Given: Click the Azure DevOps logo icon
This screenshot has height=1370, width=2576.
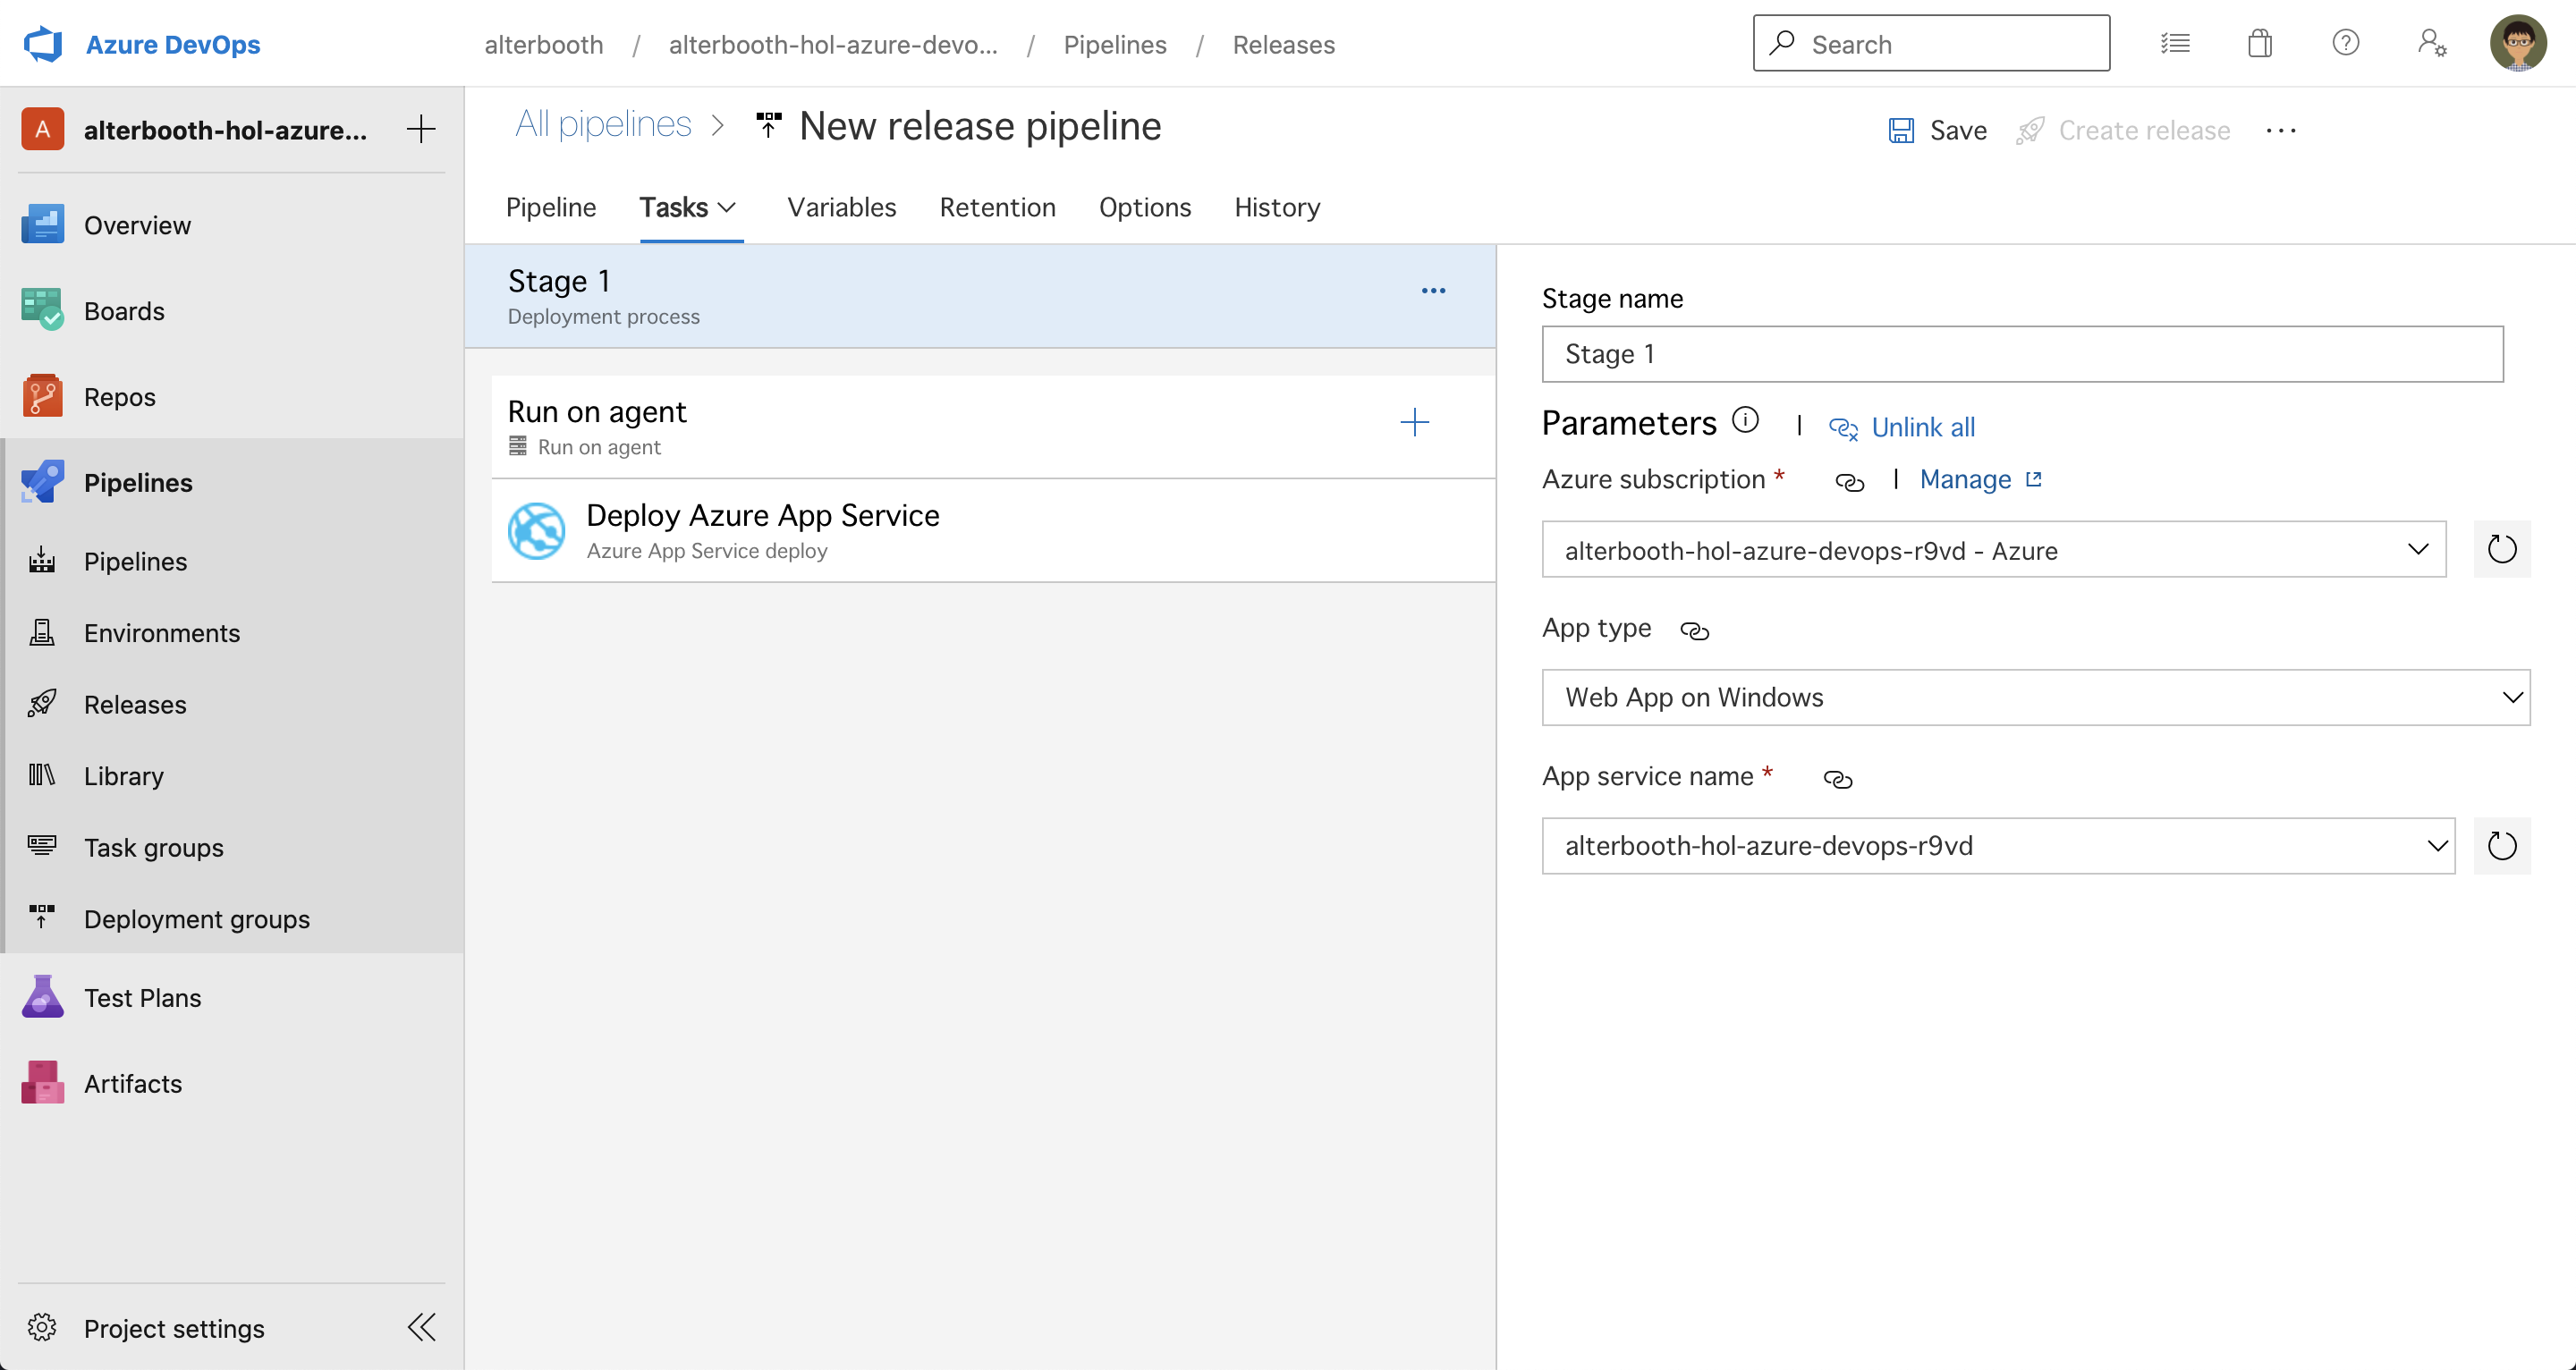Looking at the screenshot, I should coord(43,44).
